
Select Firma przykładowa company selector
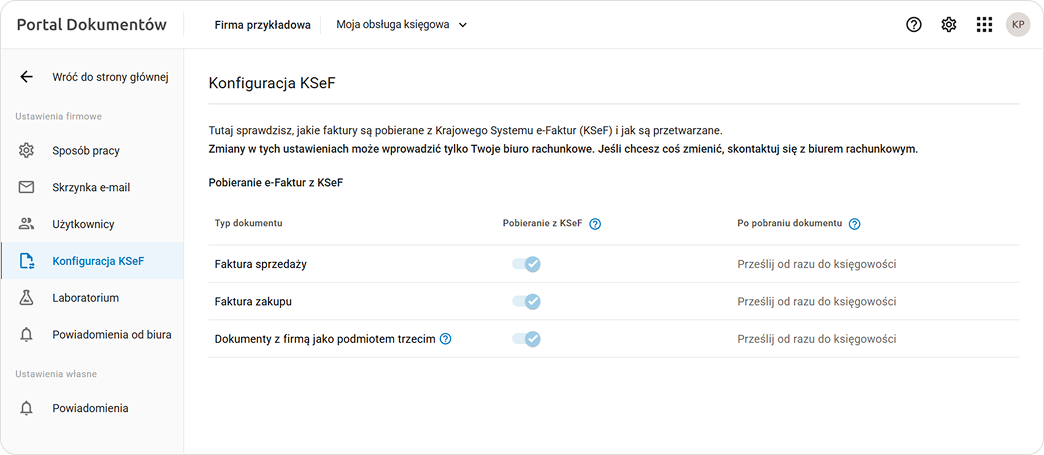[262, 25]
